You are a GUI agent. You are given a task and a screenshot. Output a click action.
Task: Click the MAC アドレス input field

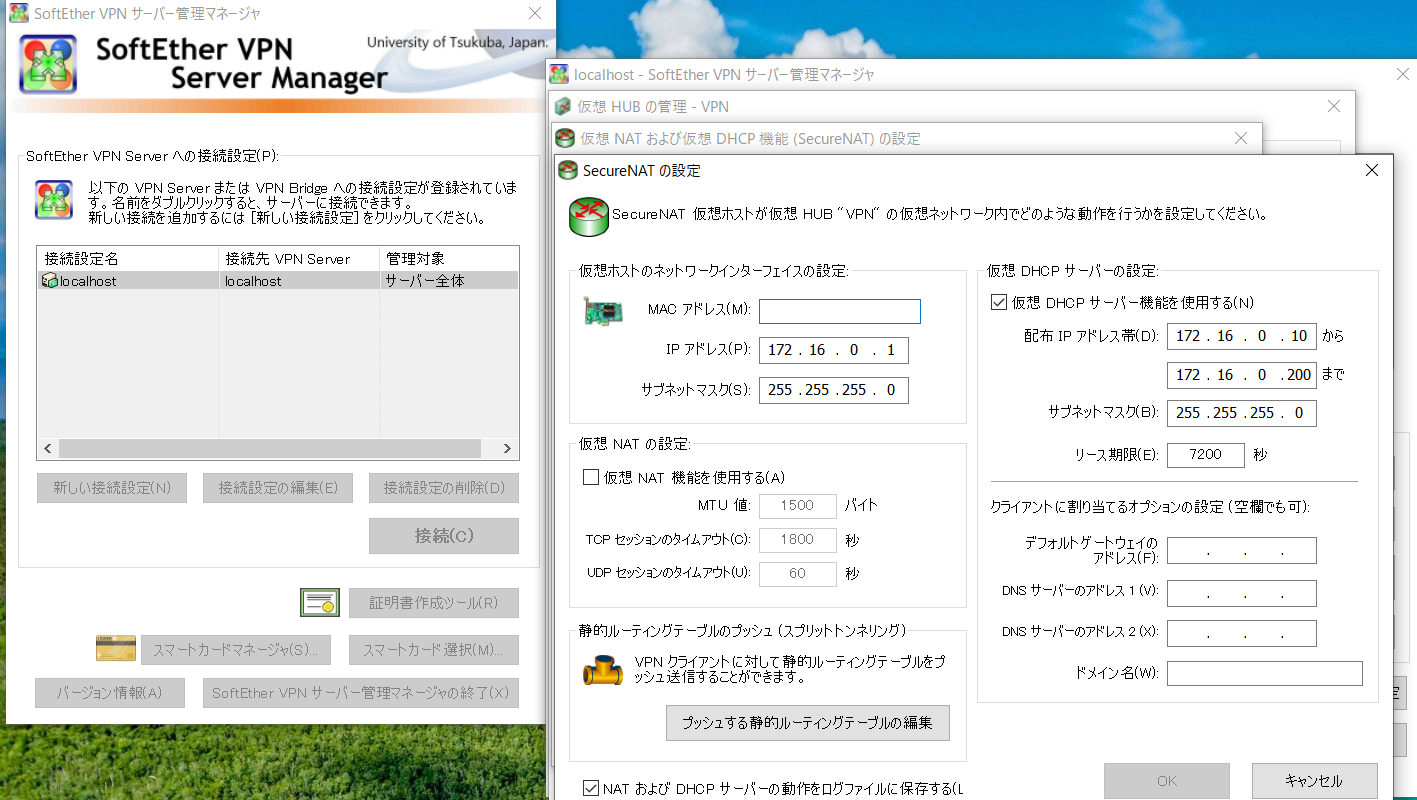pos(840,311)
